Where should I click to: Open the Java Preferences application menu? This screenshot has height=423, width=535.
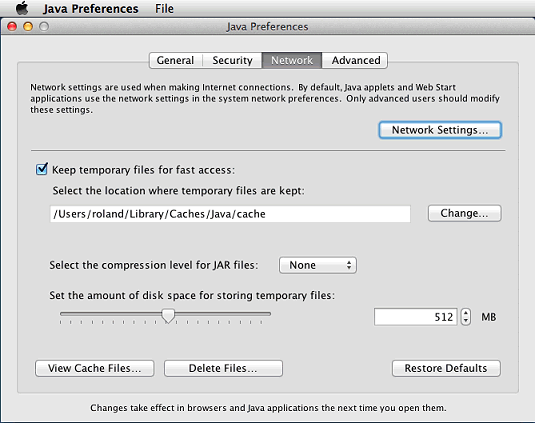click(90, 9)
